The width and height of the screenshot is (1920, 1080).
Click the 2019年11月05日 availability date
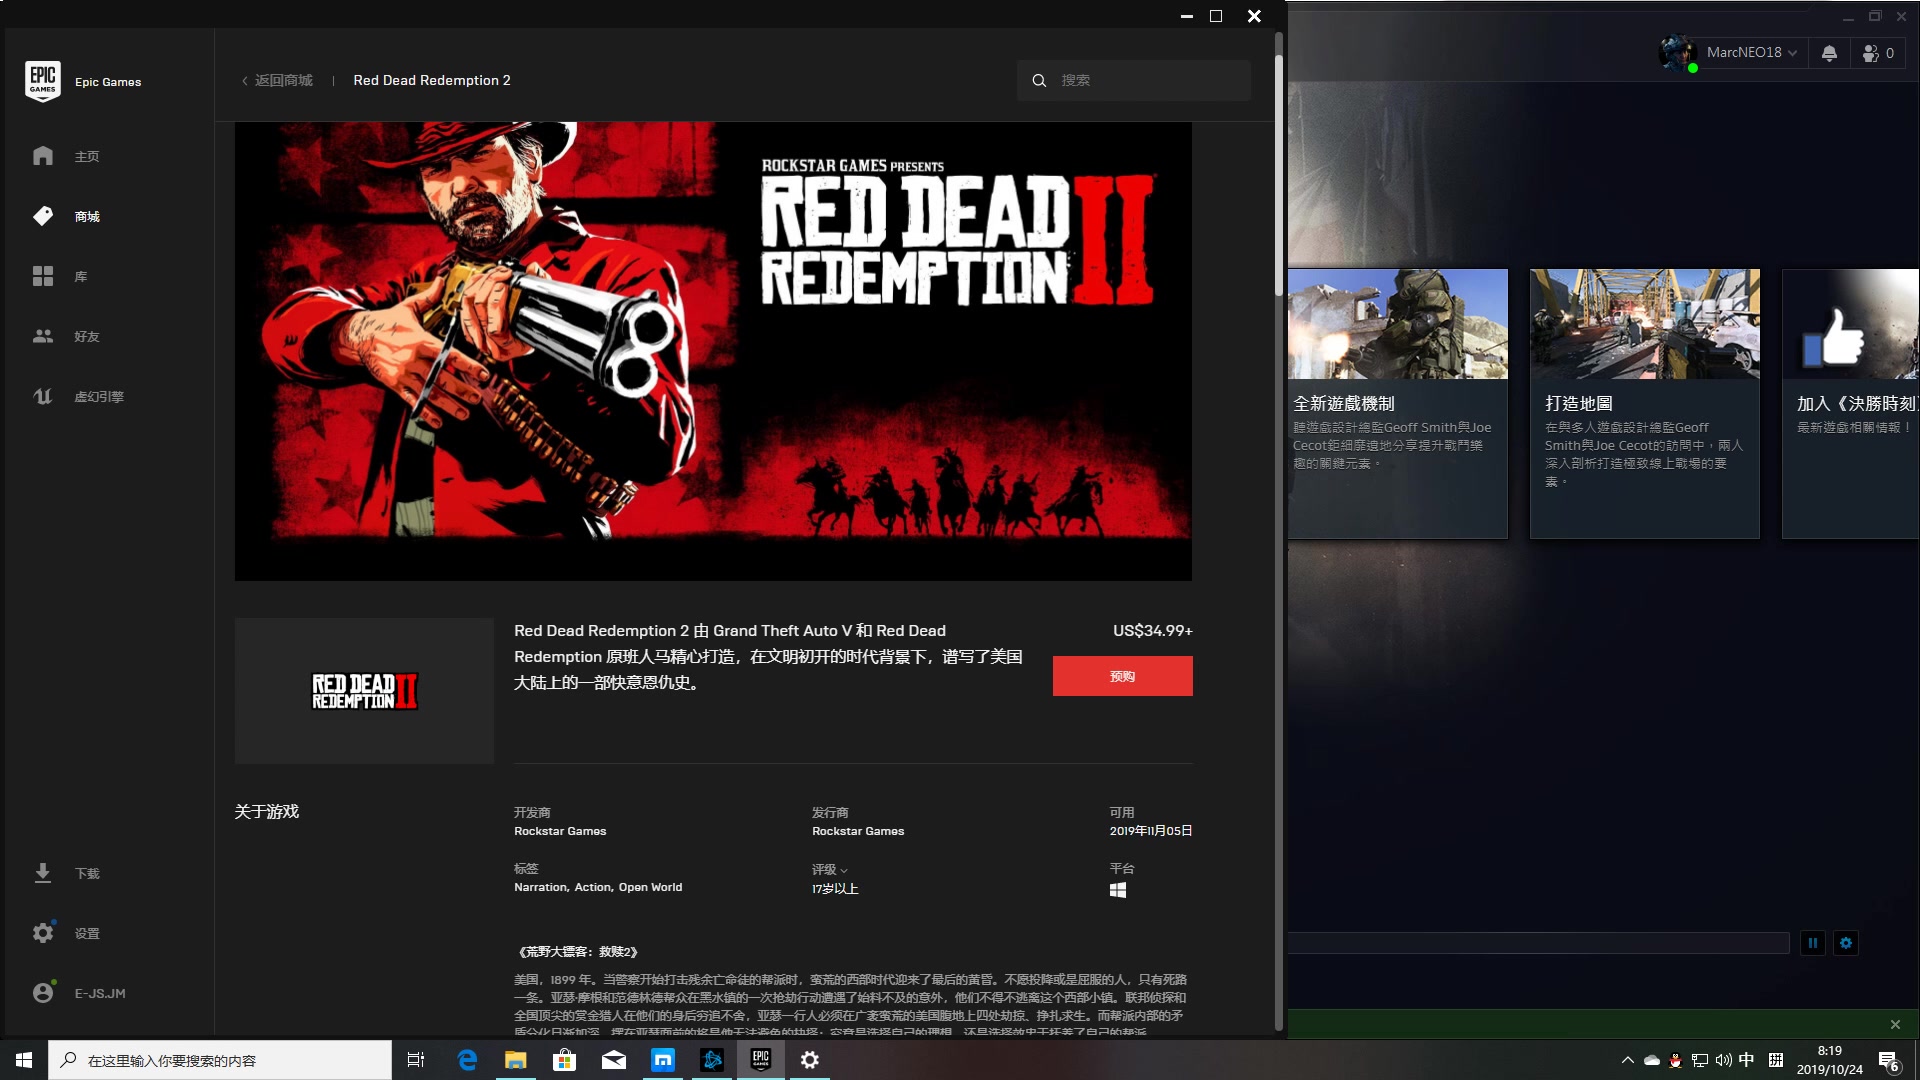pos(1151,831)
